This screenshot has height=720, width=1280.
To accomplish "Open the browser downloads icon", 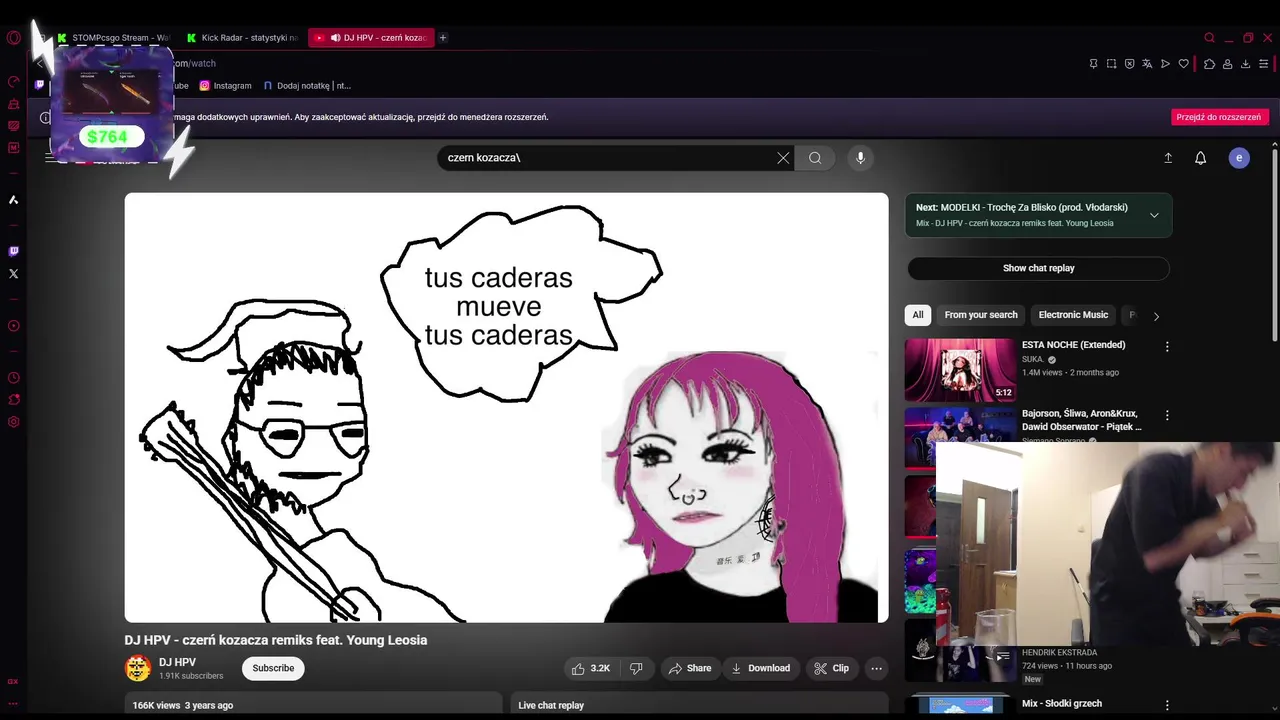I will pos(1245,64).
